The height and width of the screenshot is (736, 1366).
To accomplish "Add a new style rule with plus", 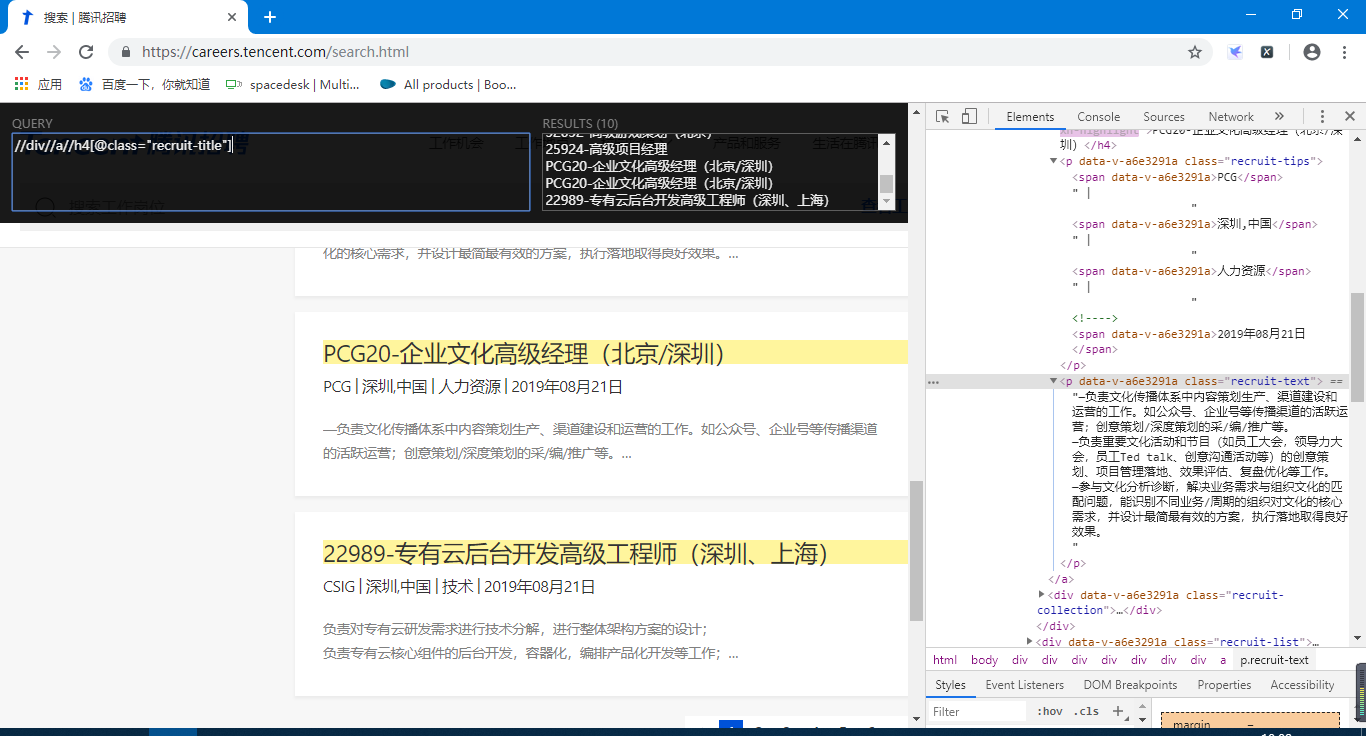I will [1118, 711].
